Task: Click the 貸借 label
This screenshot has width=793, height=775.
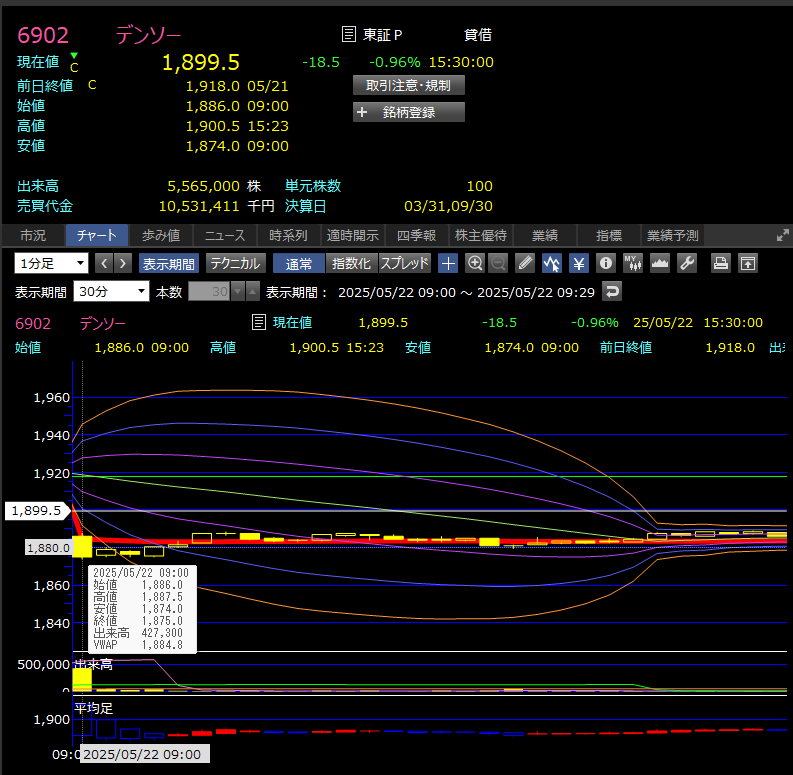Action: [x=478, y=35]
